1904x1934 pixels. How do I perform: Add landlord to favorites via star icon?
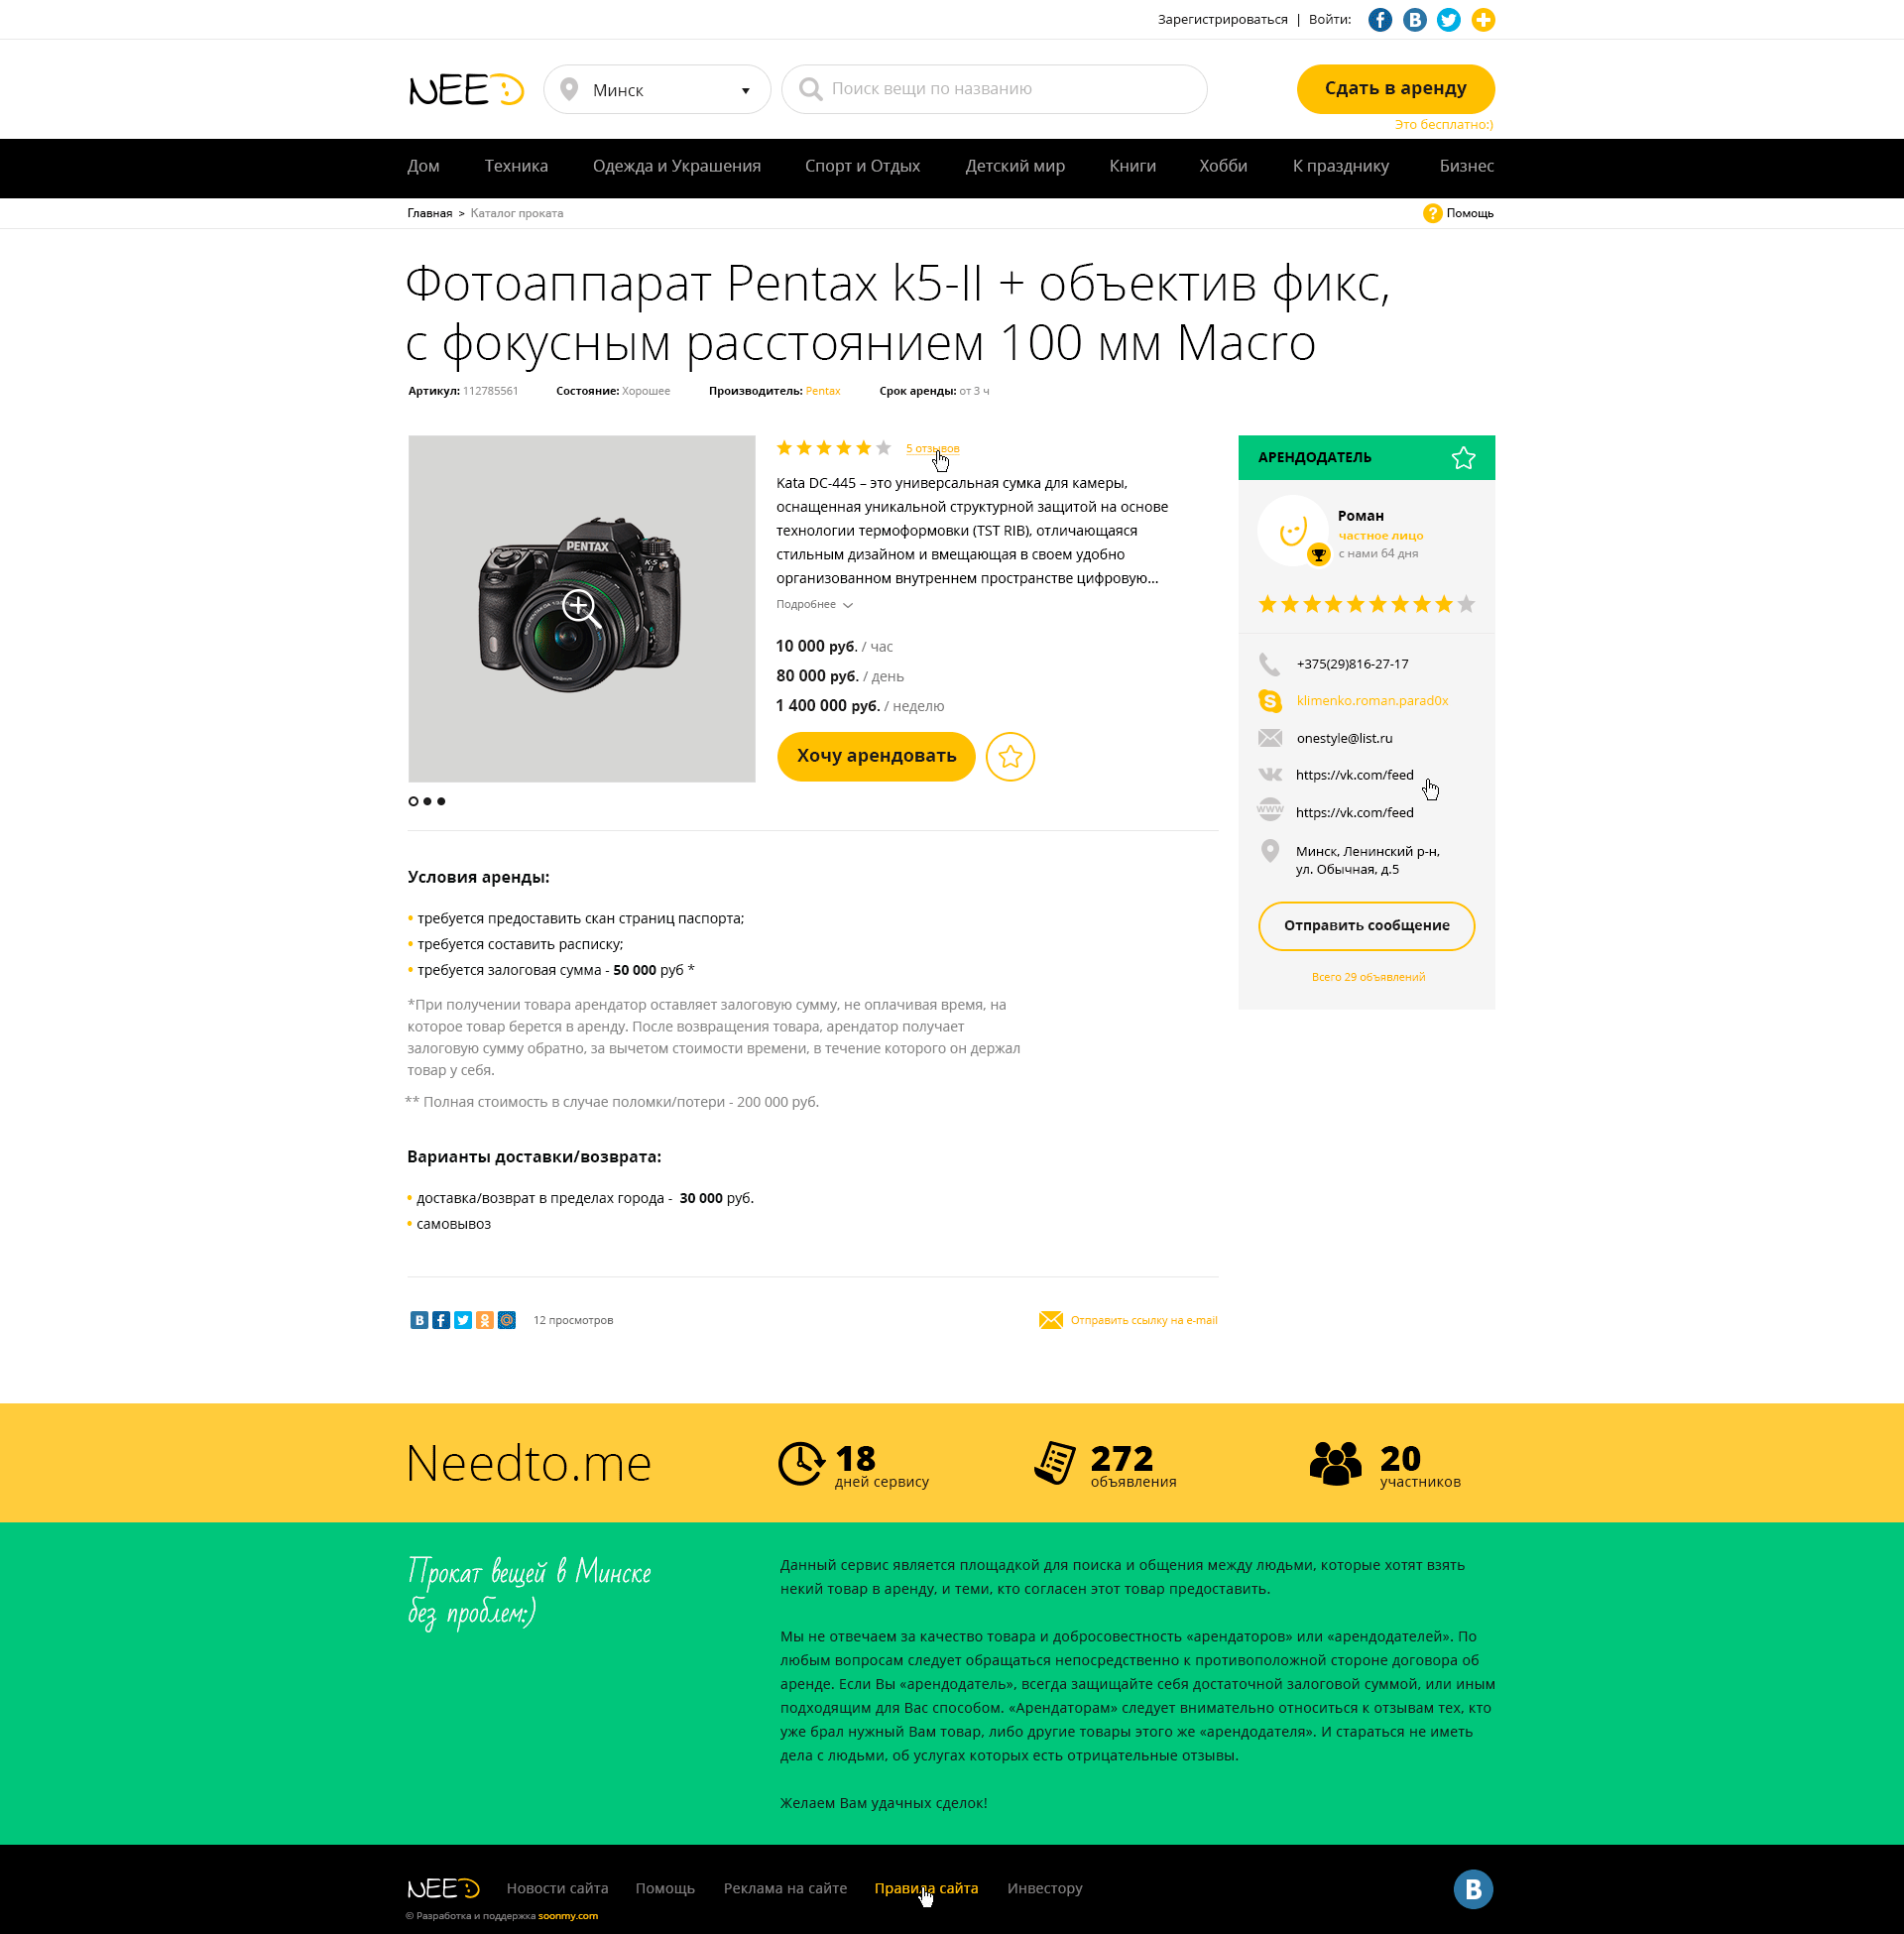1463,458
